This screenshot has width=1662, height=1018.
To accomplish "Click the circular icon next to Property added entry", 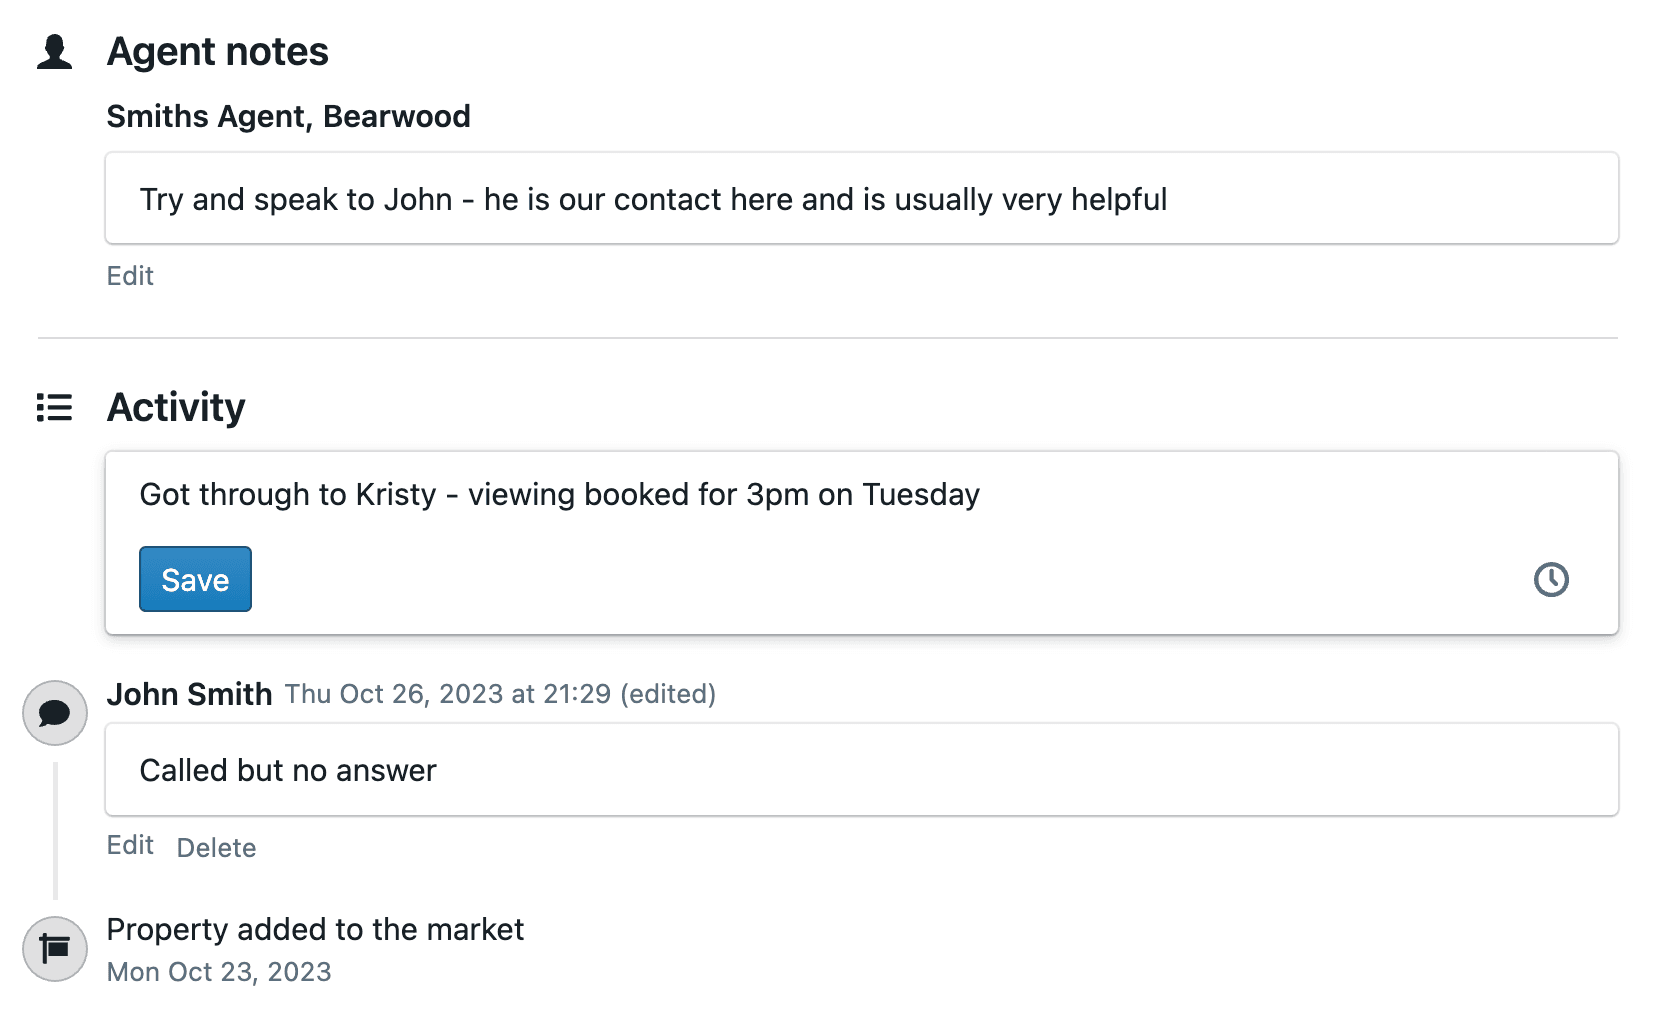I will 55,948.
